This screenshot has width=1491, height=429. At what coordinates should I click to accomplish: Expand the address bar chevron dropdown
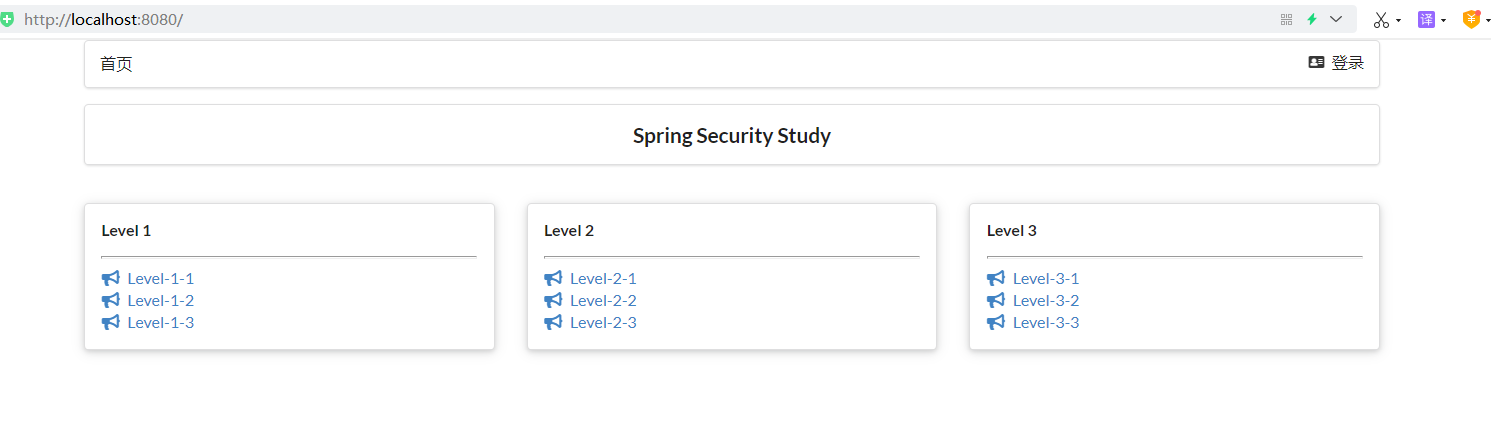pyautogui.click(x=1336, y=19)
